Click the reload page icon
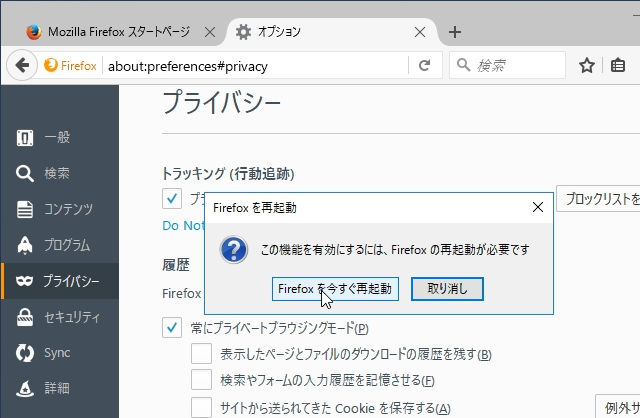 point(424,65)
